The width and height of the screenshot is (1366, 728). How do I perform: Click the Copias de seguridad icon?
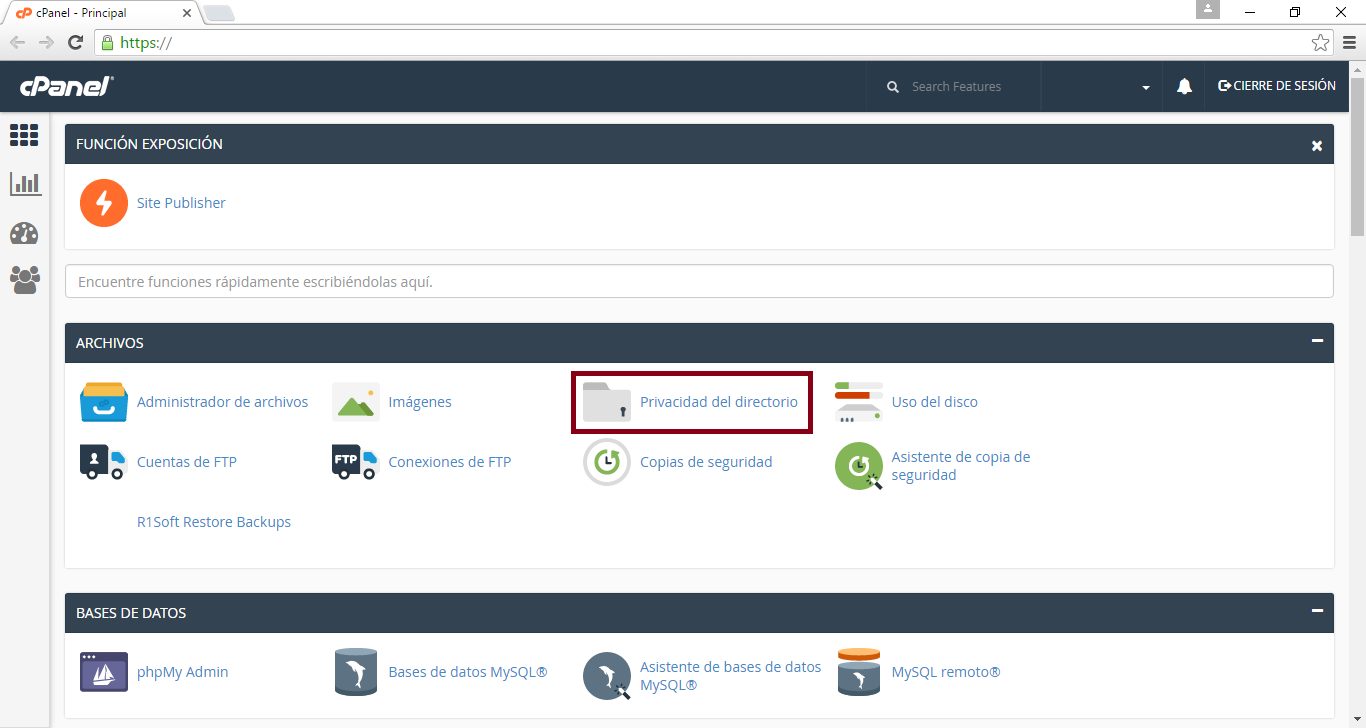point(607,462)
